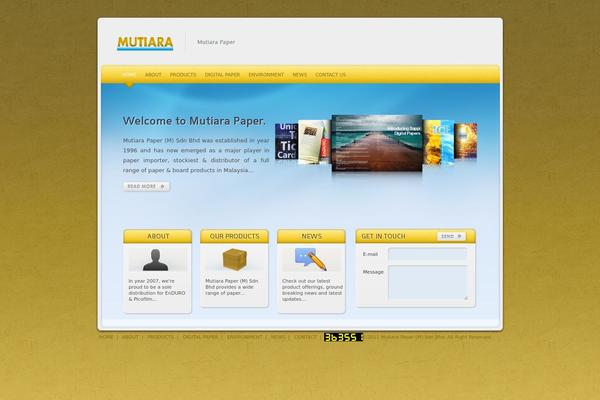Click the 'Welcome to Mutiara Paper.' heading
This screenshot has height=400, width=600.
click(194, 121)
